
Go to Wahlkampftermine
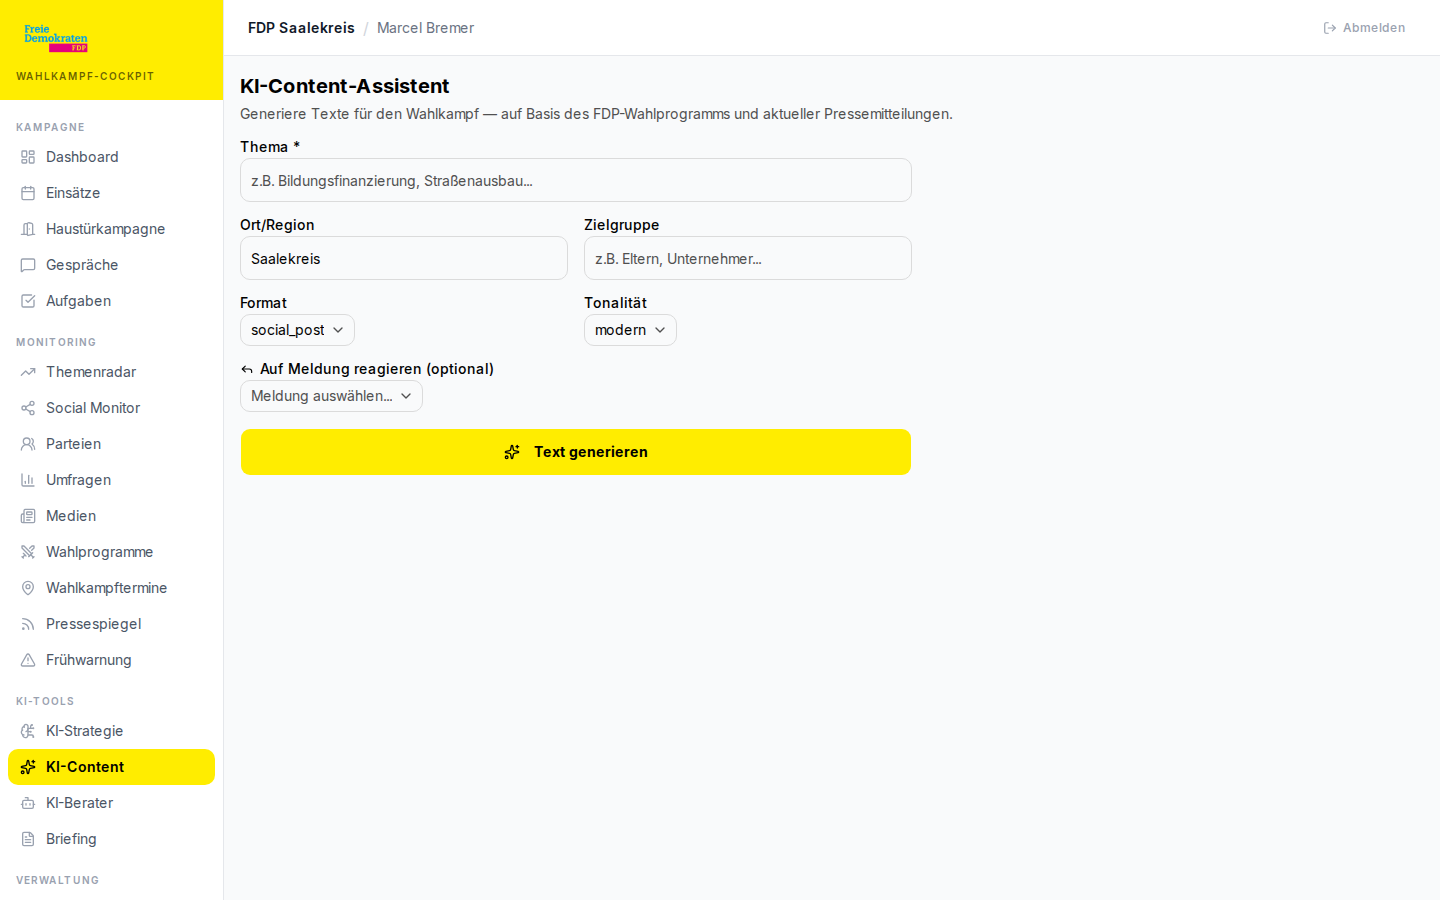click(111, 588)
